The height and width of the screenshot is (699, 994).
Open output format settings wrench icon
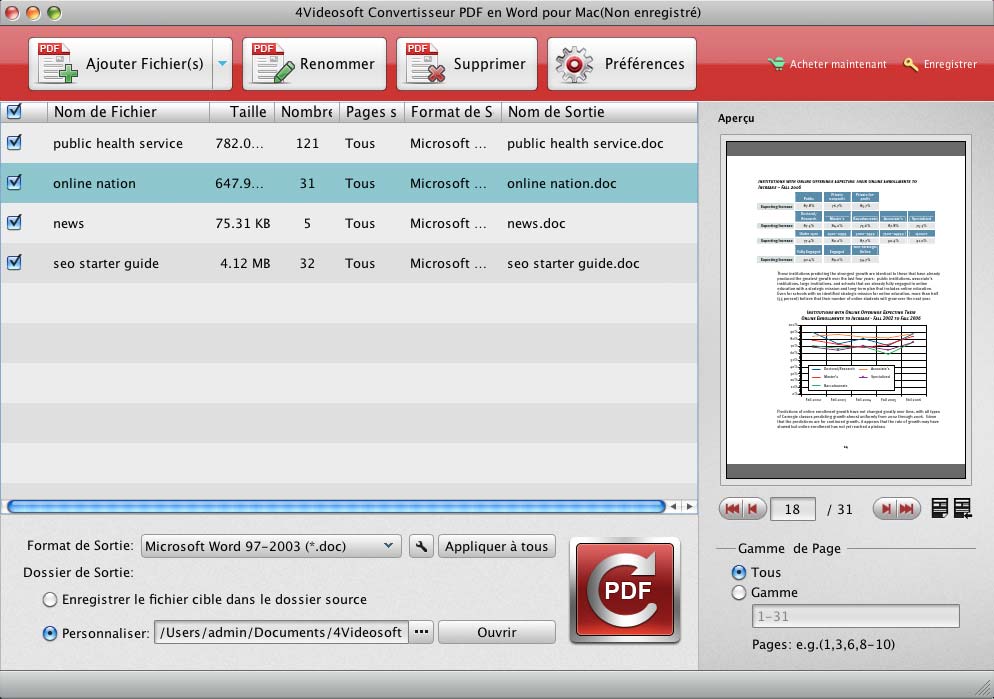tap(421, 546)
